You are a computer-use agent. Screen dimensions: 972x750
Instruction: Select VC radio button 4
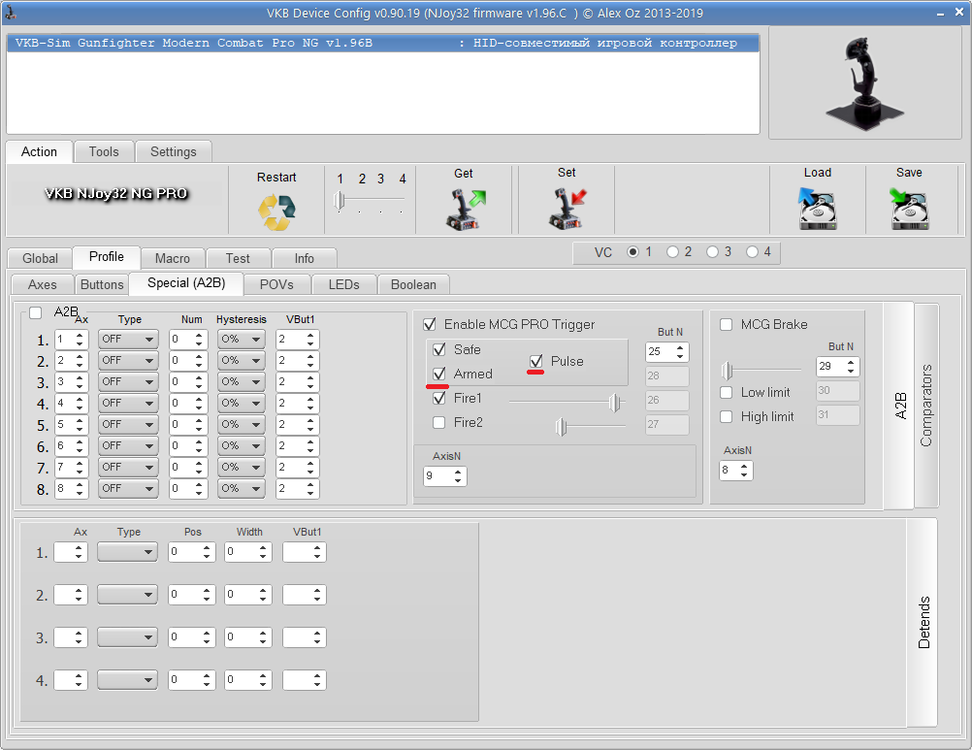752,252
